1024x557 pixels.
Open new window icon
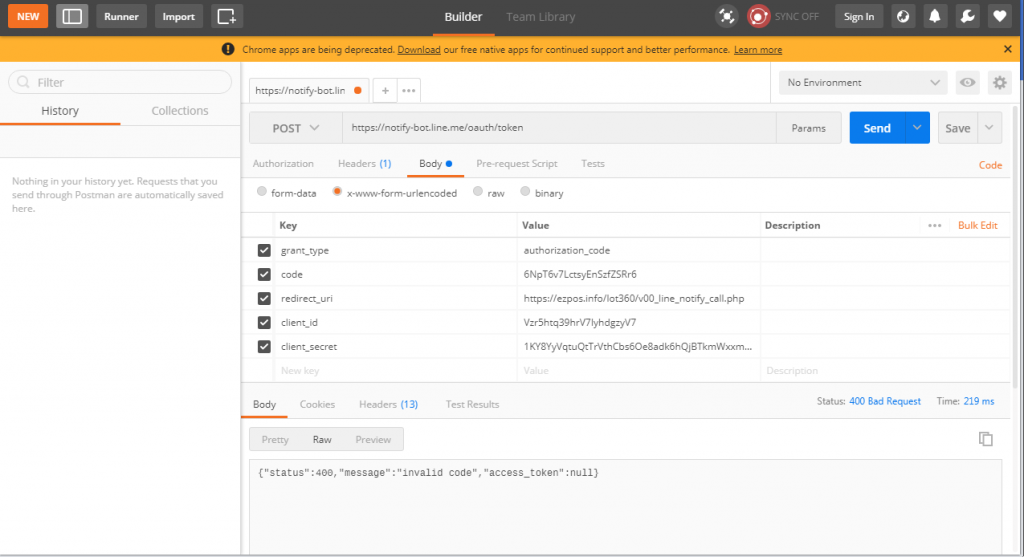227,16
